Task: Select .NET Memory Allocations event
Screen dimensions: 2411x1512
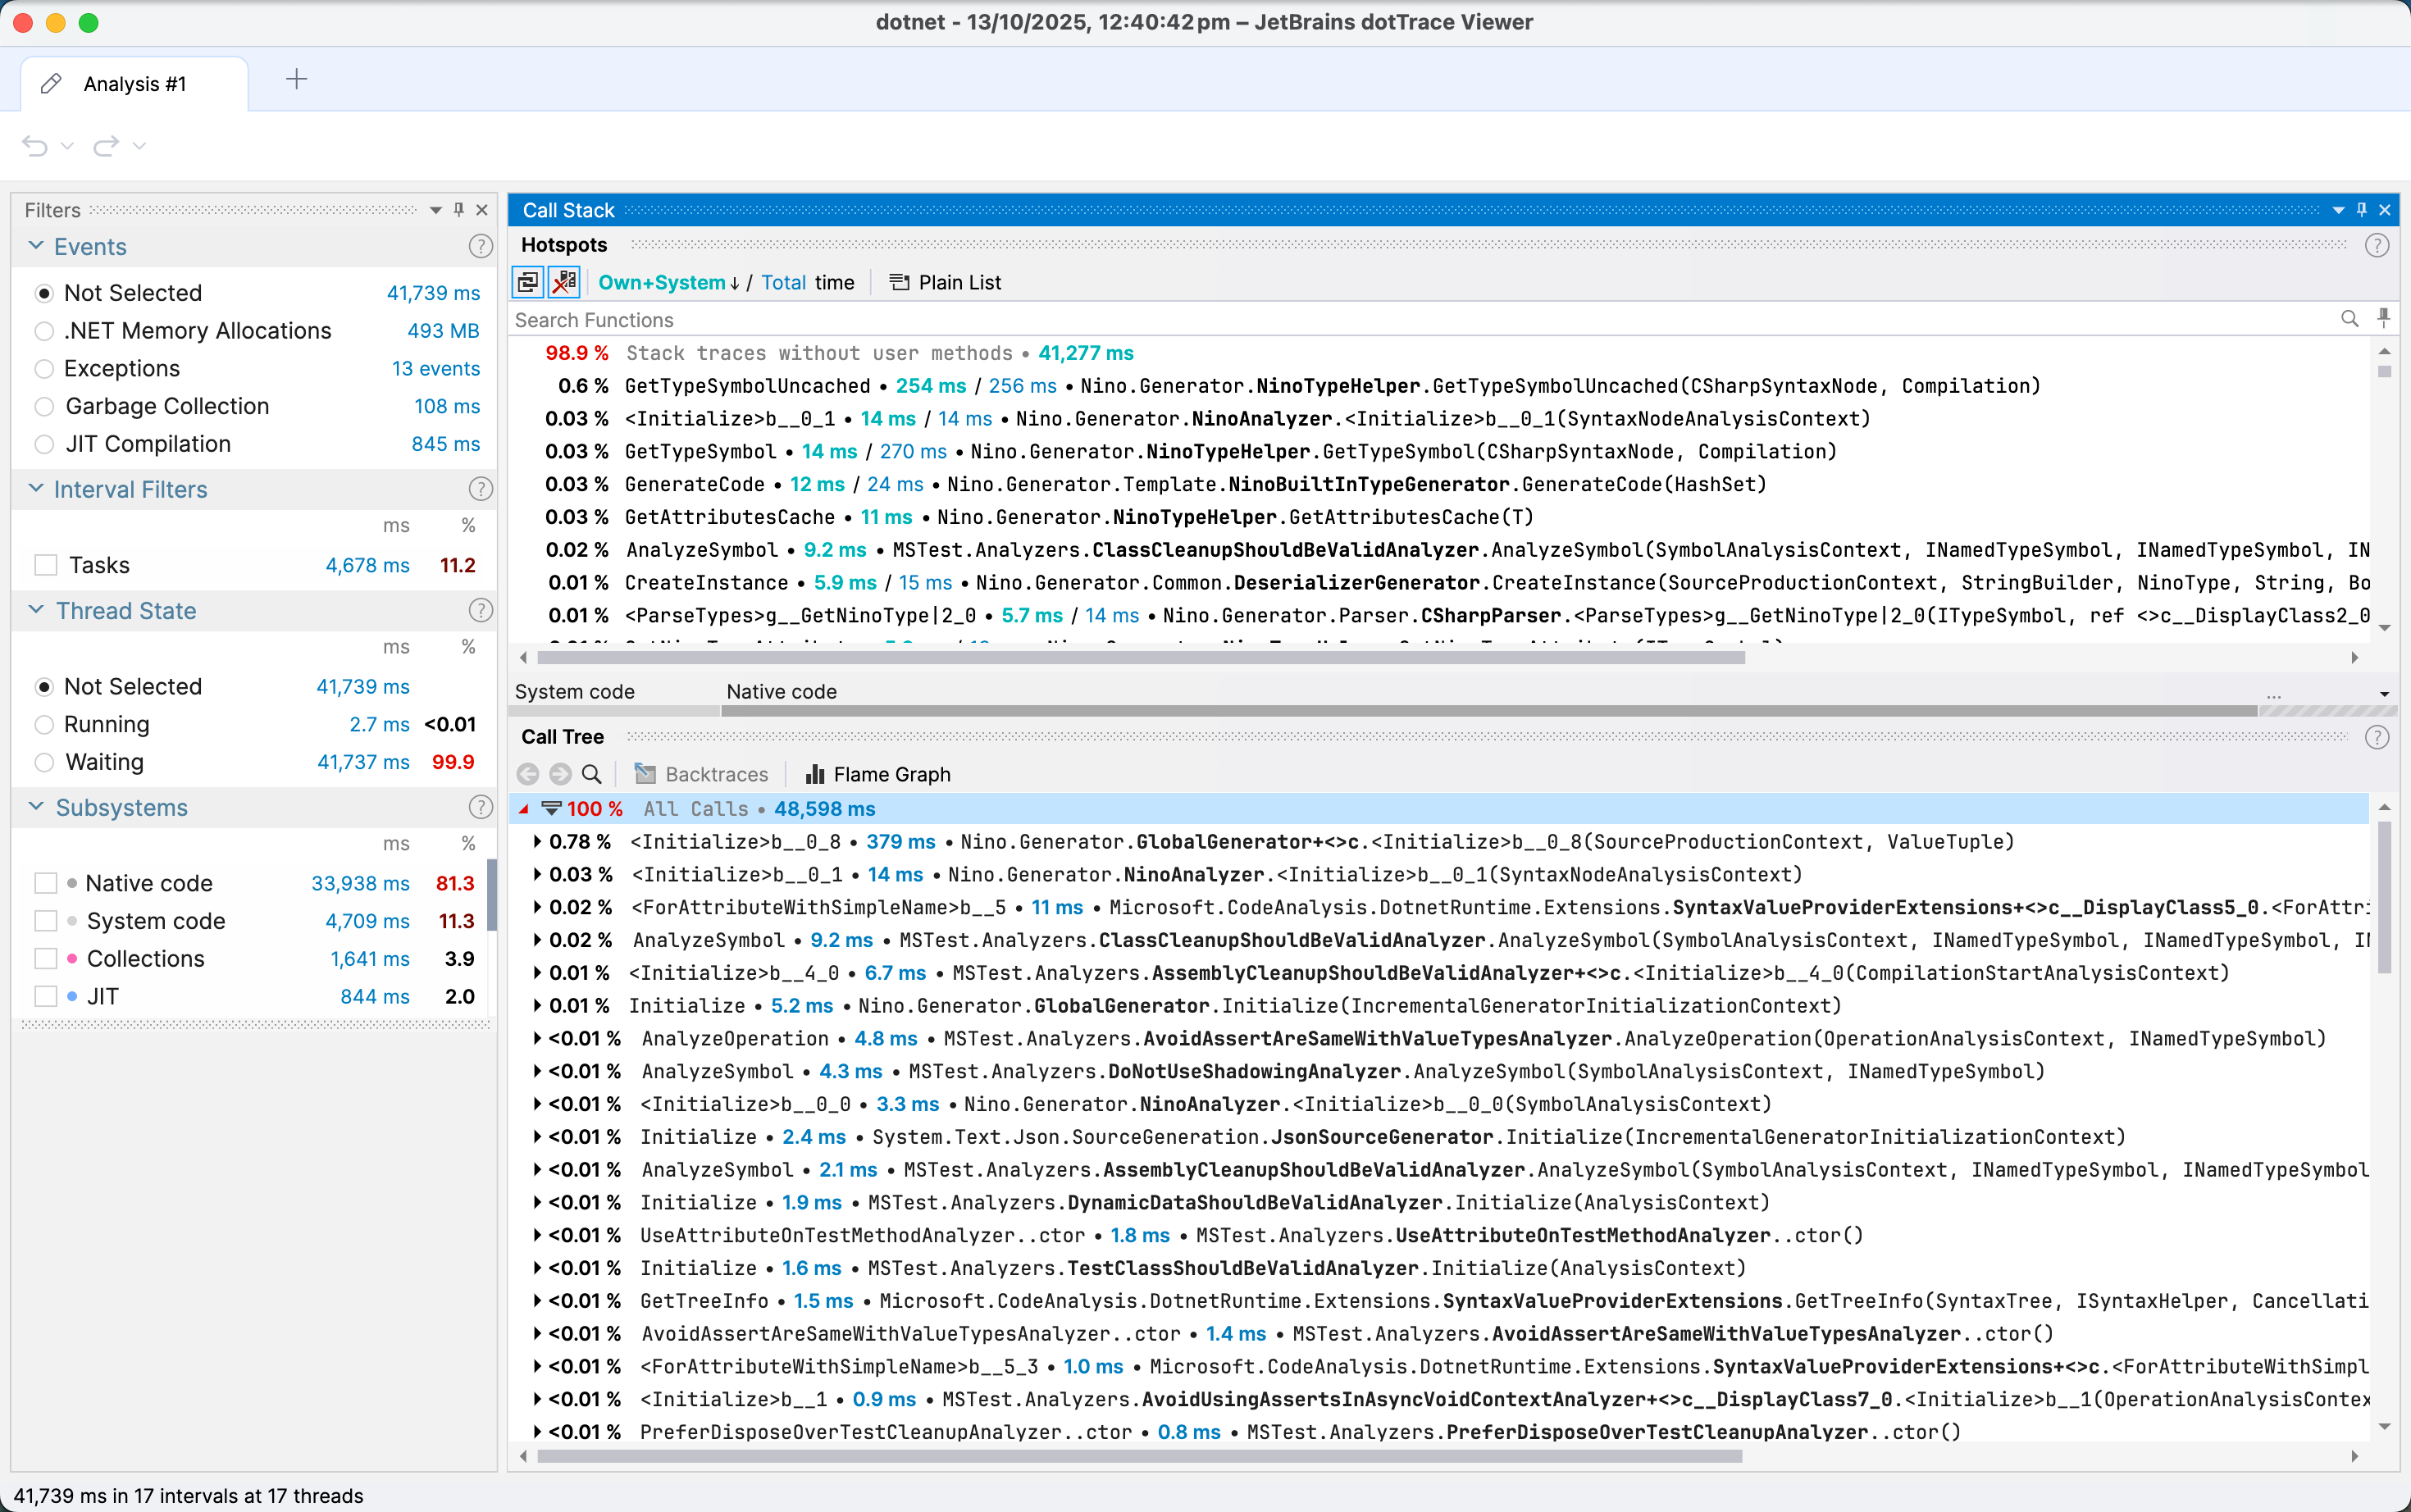Action: 44,331
